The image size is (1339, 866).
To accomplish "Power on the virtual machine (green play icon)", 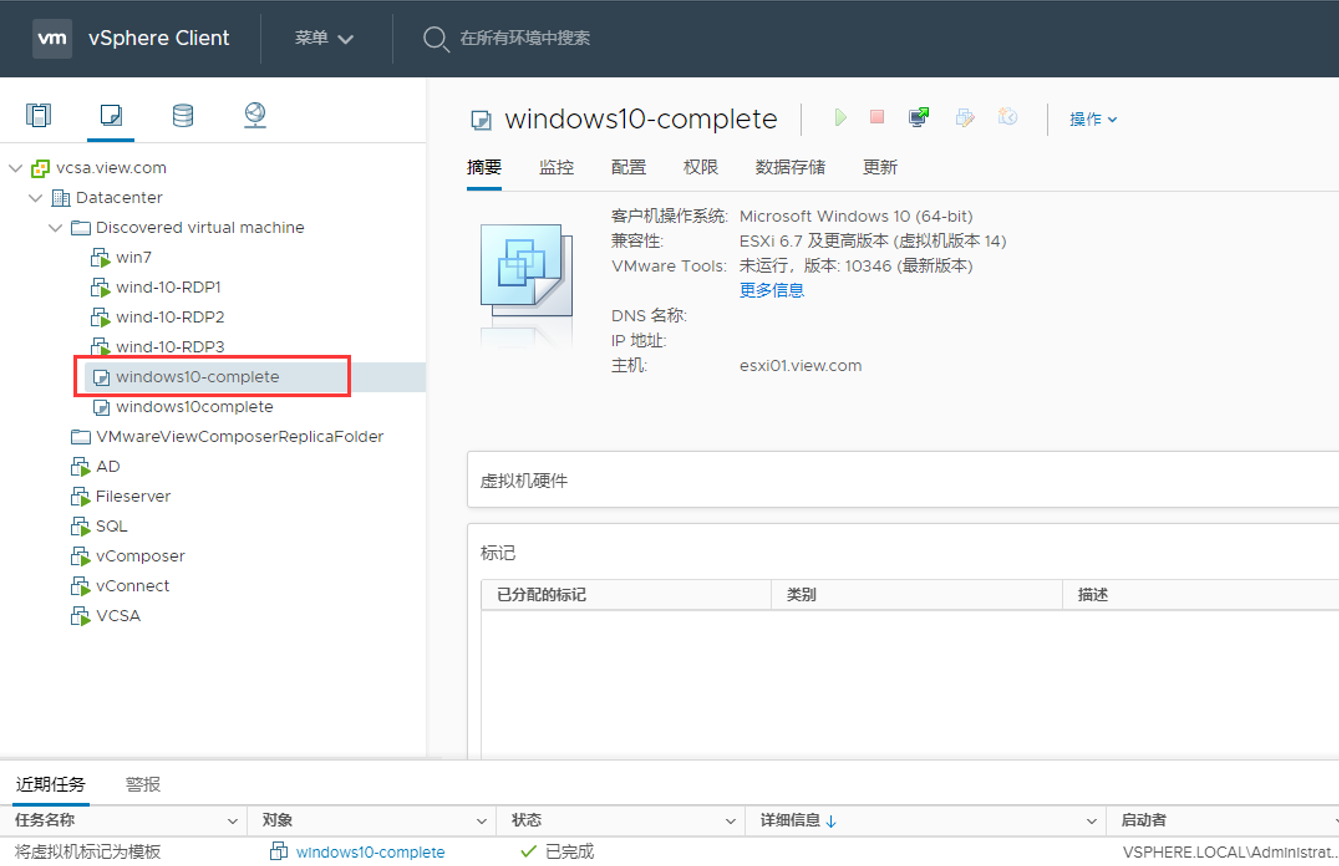I will [840, 118].
